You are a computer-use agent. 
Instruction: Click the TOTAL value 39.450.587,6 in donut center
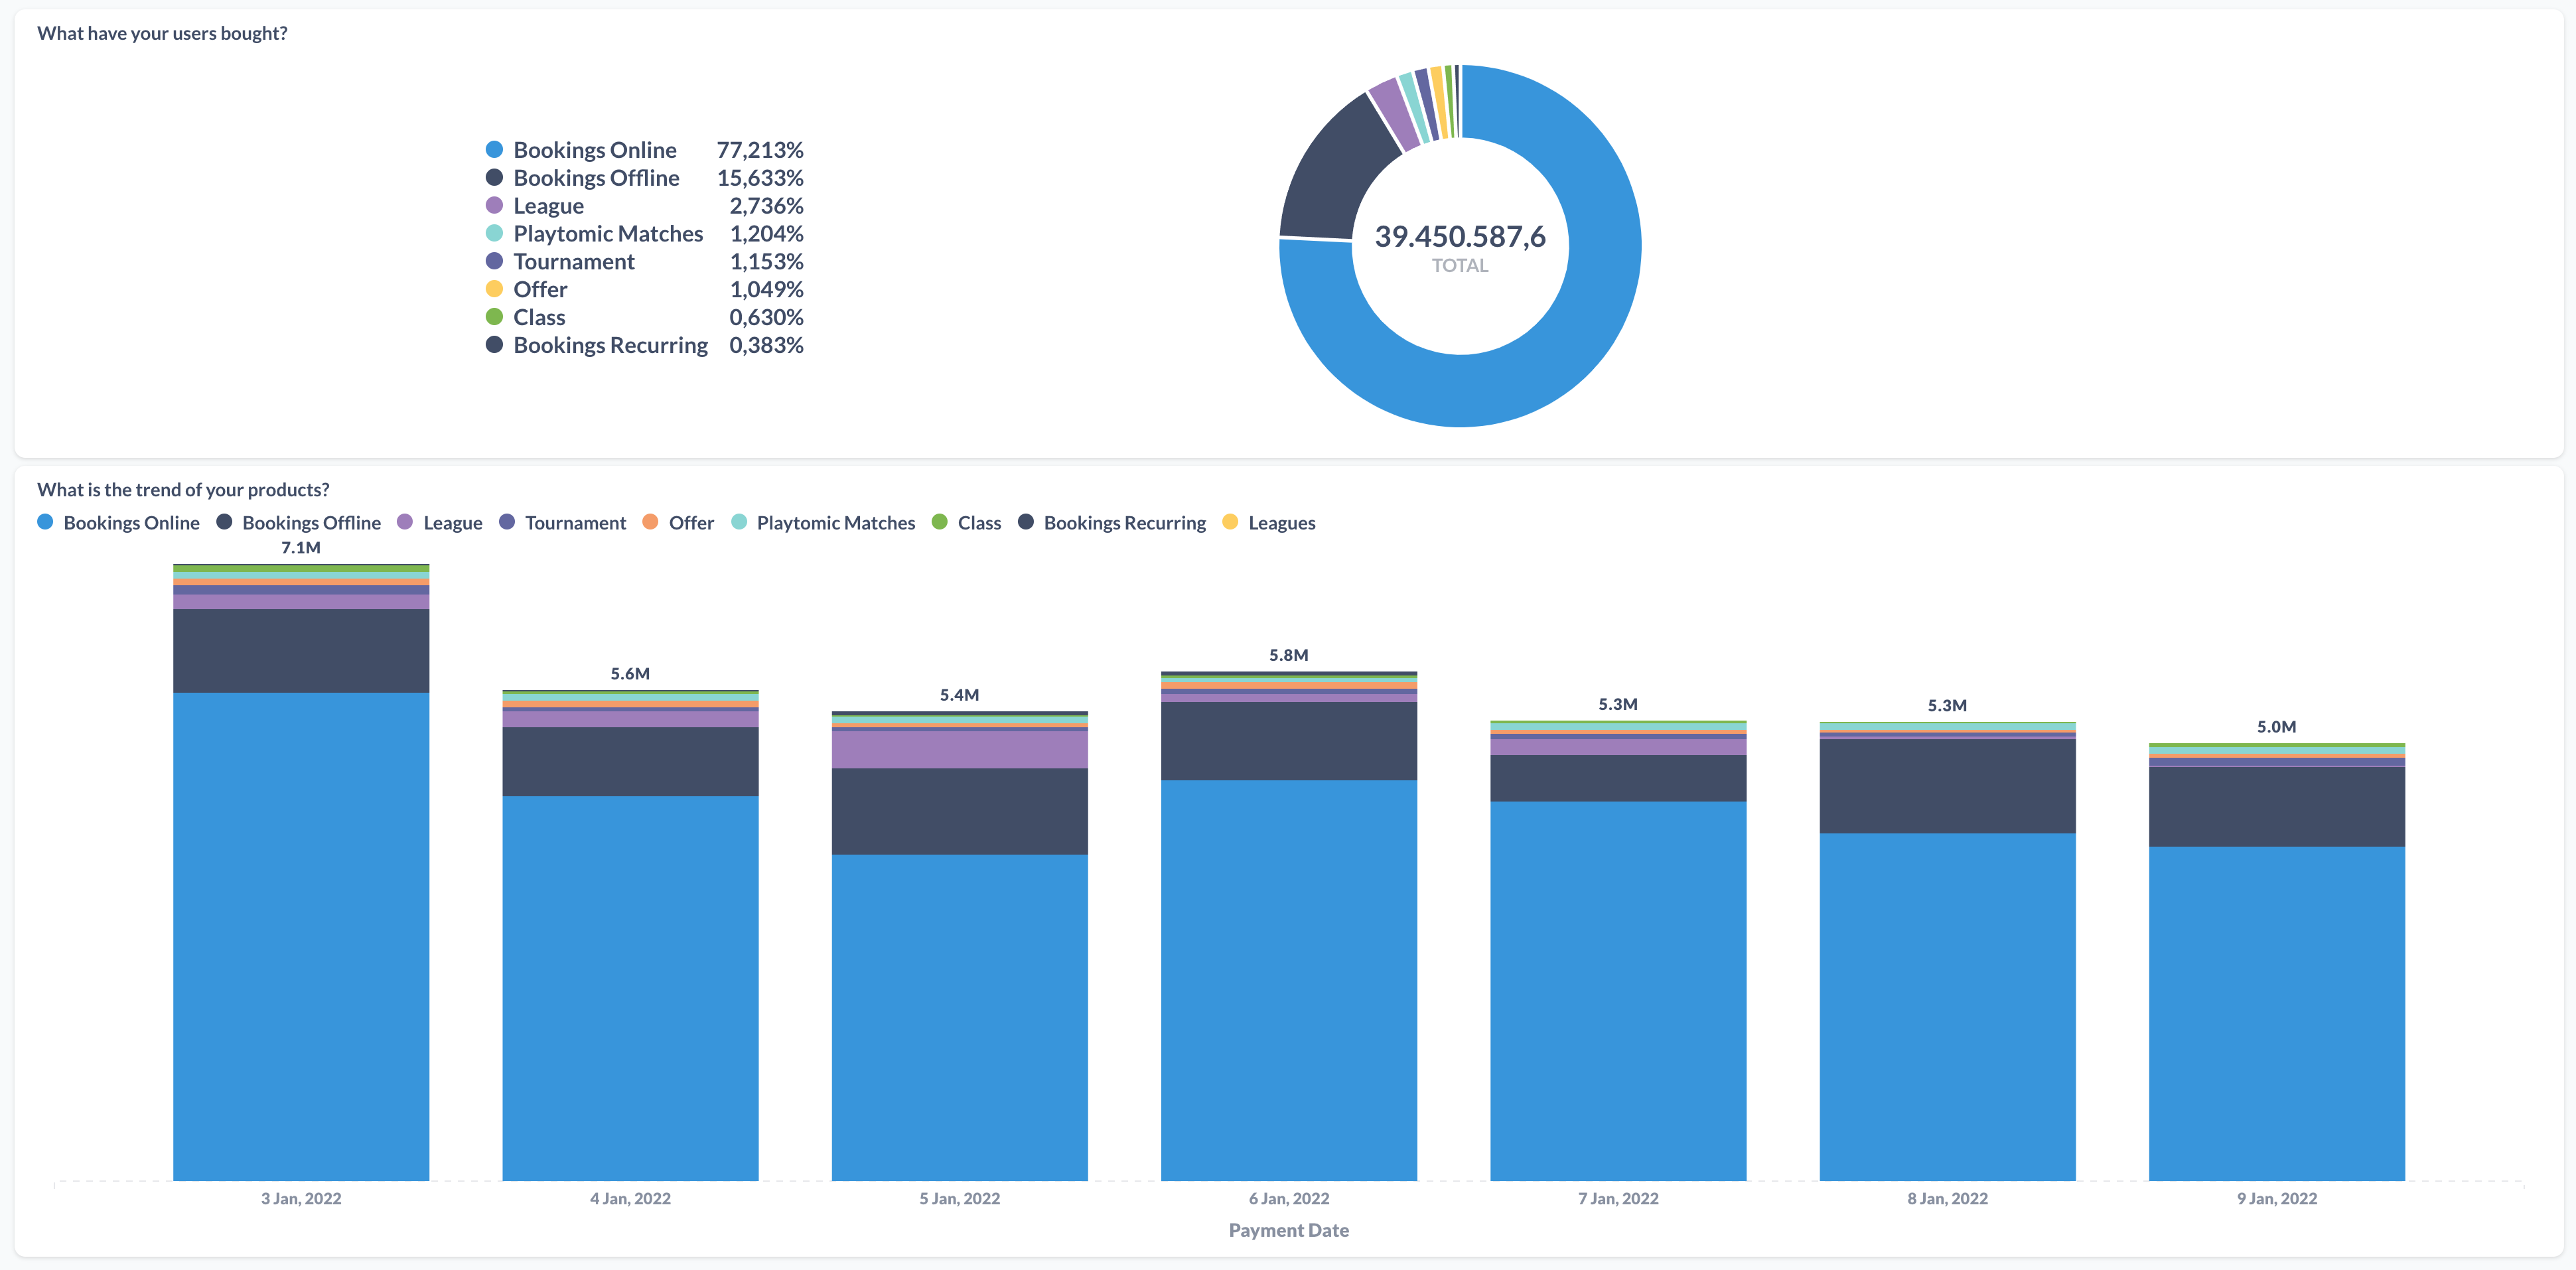(x=1459, y=238)
